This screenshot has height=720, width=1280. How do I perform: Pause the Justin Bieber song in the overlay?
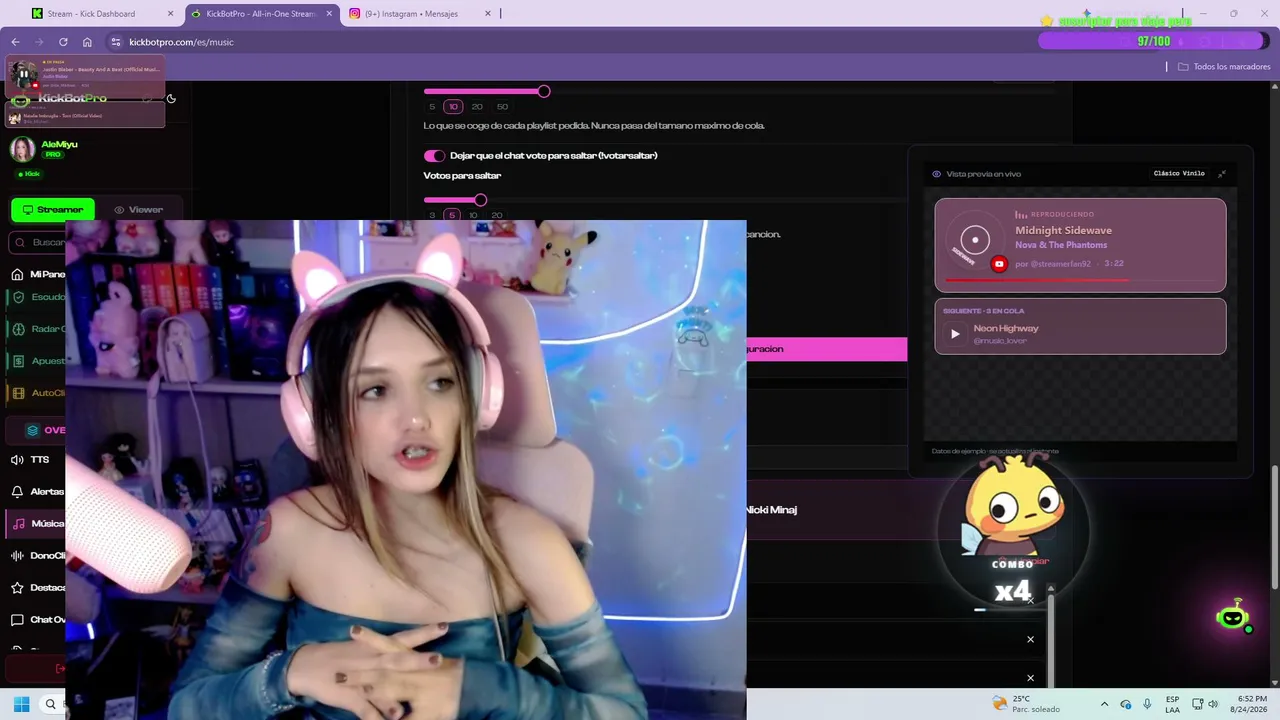23,74
